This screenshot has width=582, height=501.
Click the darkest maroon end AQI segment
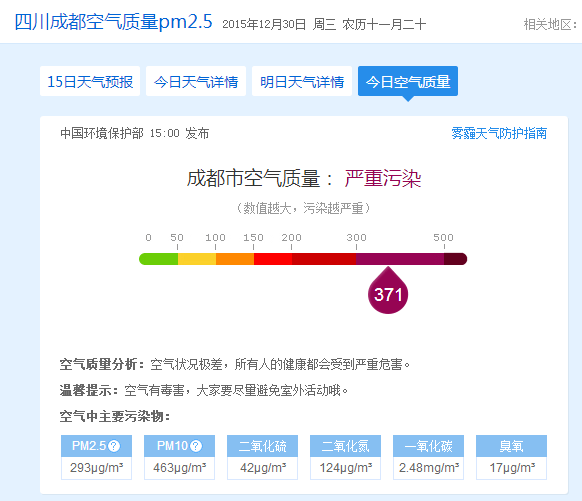tap(456, 259)
